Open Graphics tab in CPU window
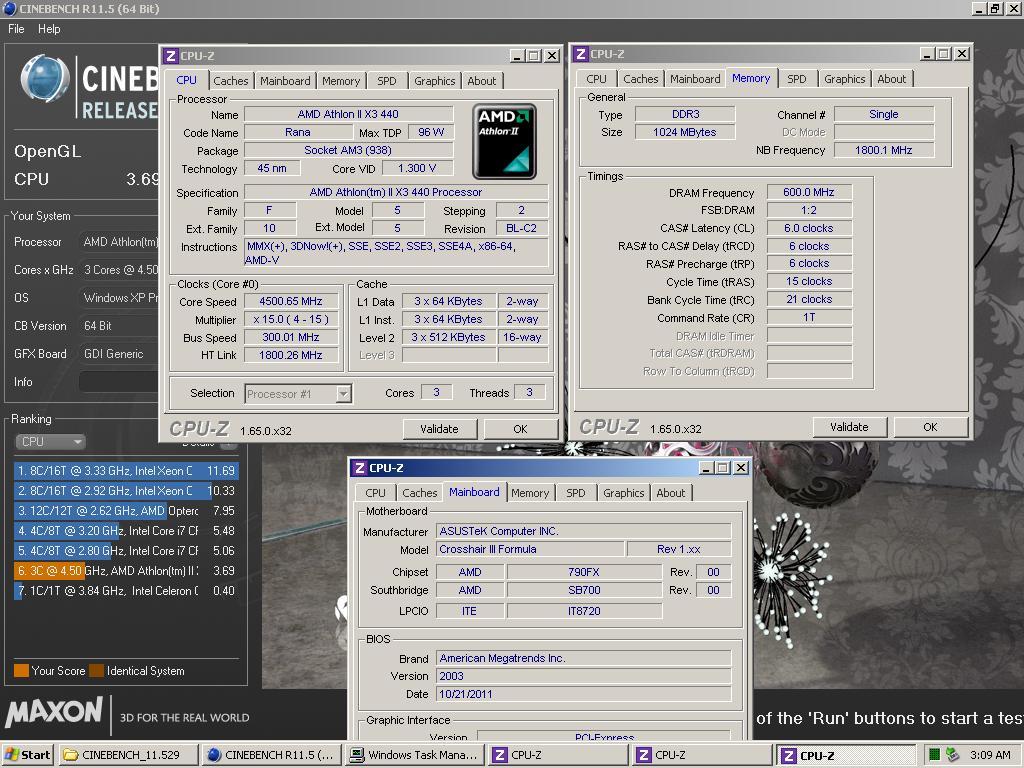This screenshot has height=768, width=1024. (434, 81)
